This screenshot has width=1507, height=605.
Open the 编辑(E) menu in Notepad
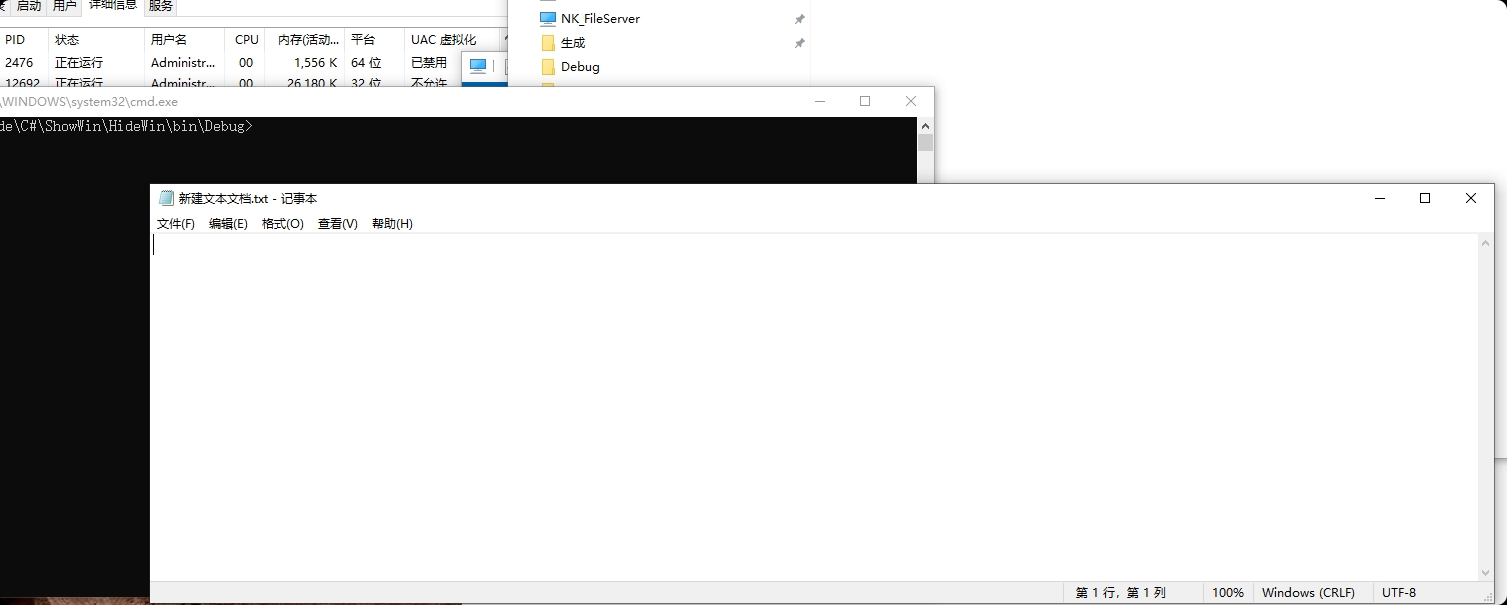tap(229, 223)
